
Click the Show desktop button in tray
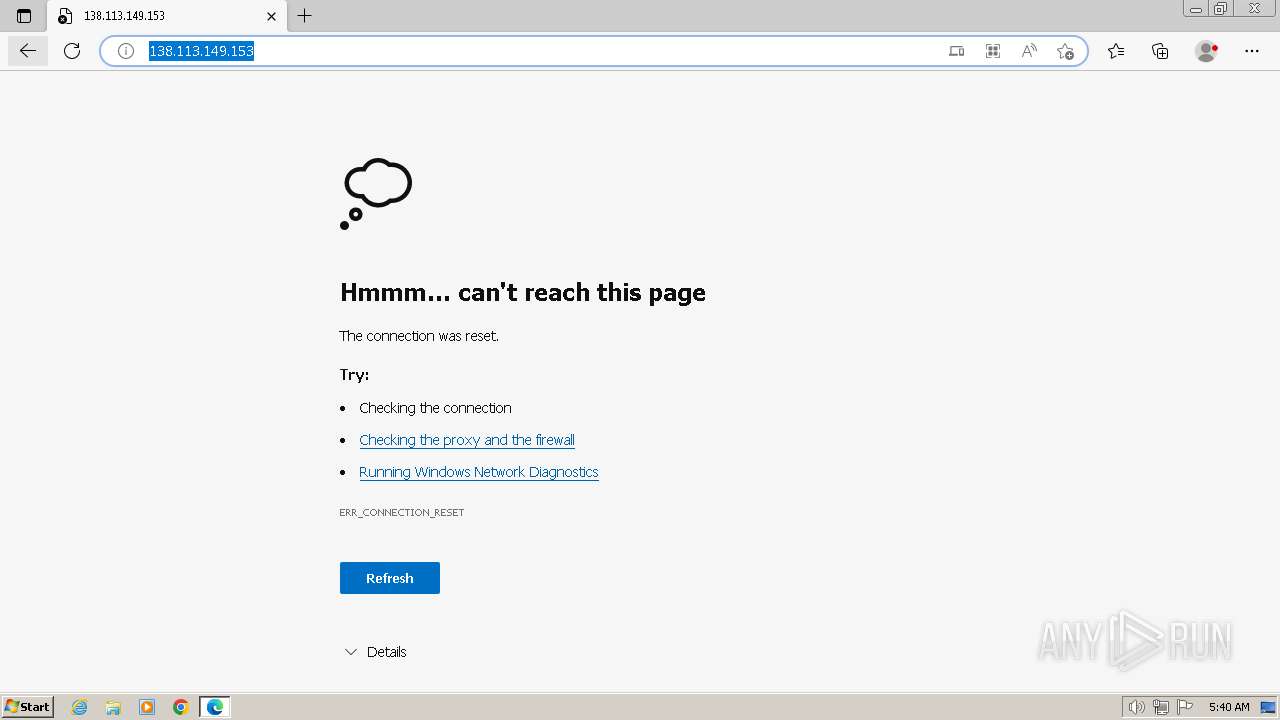(x=1268, y=707)
